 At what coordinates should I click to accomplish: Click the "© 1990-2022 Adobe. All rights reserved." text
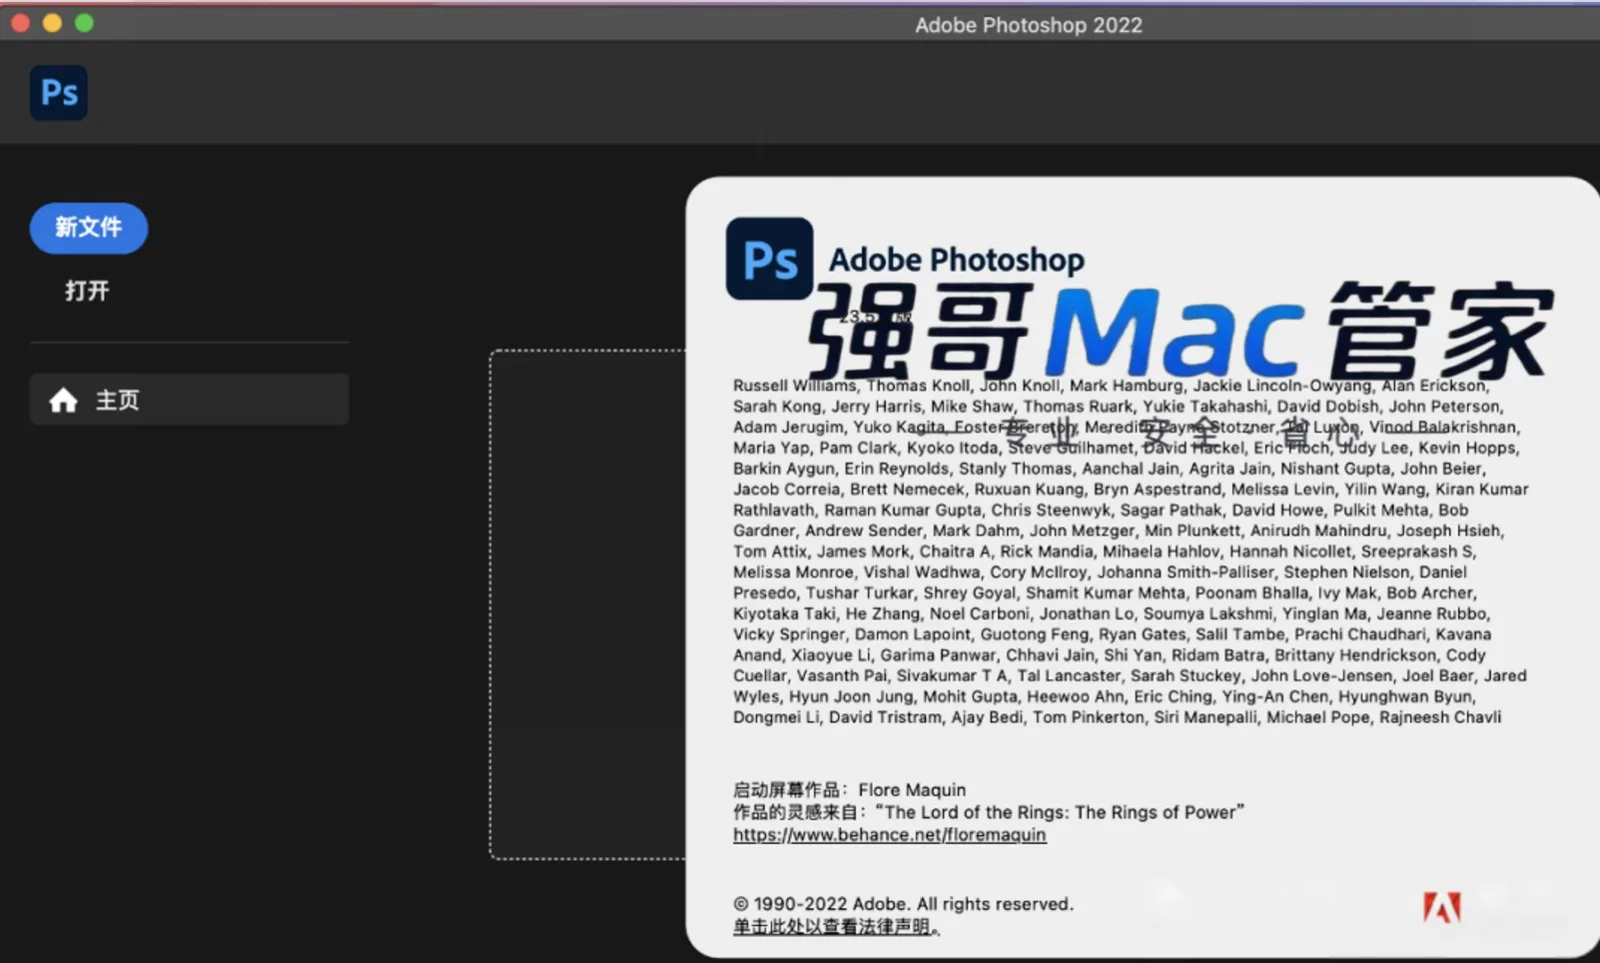coord(903,904)
